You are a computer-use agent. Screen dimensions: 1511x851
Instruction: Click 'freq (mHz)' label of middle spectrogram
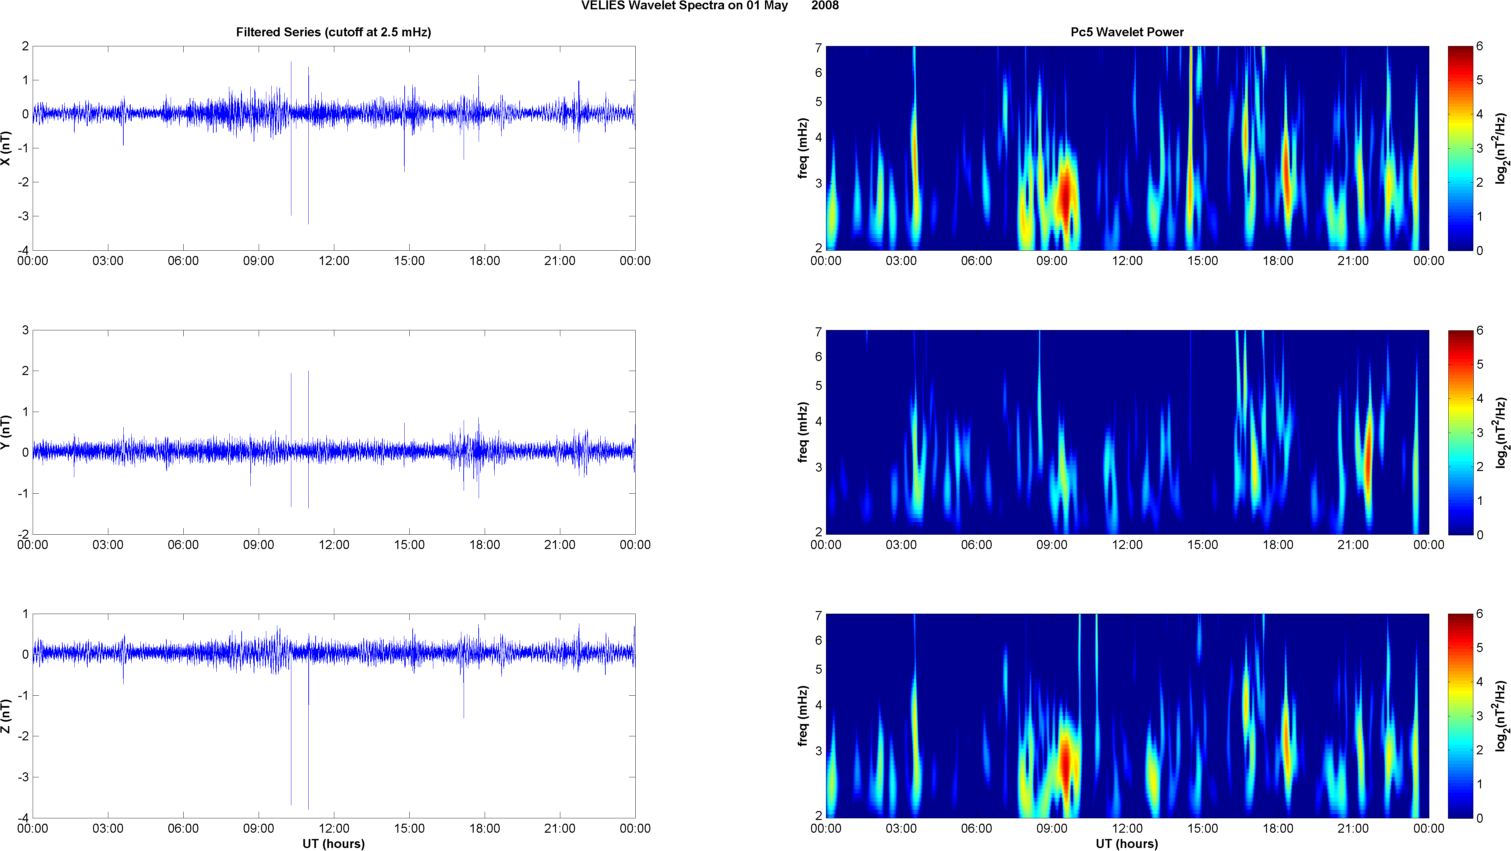pos(802,432)
